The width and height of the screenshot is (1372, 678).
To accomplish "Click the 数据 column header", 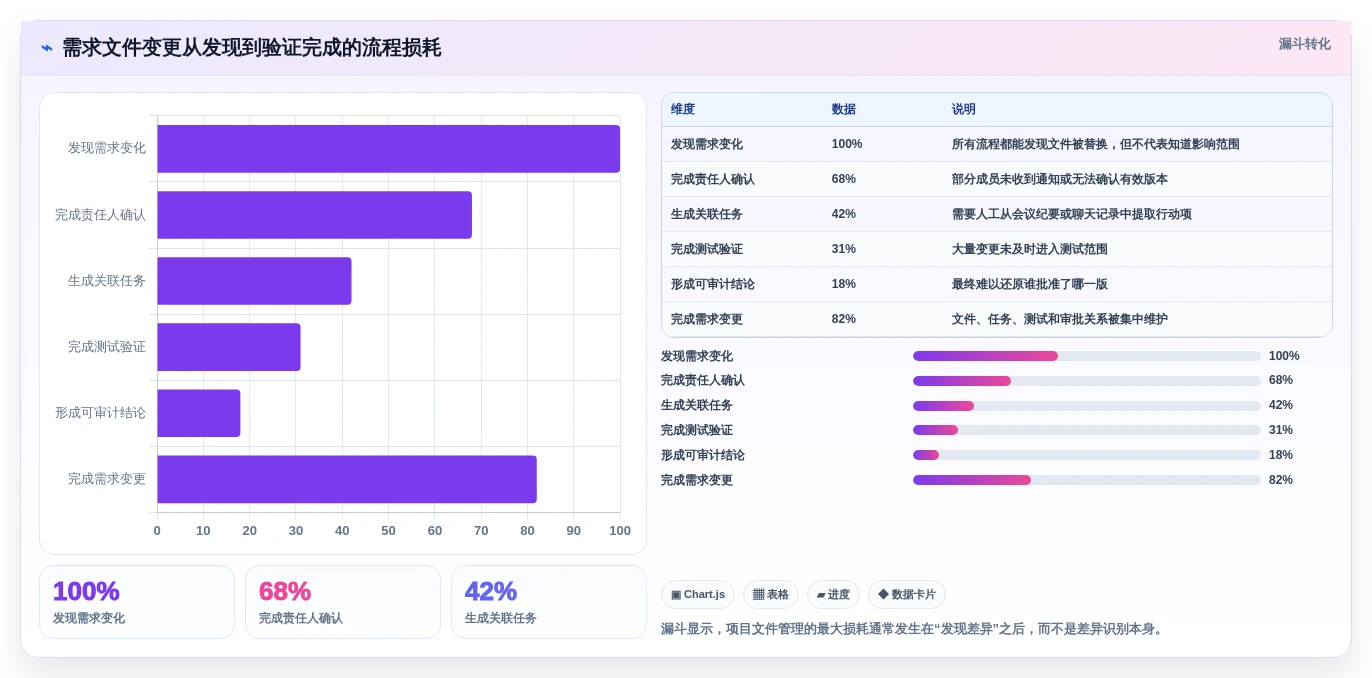I will coord(844,110).
